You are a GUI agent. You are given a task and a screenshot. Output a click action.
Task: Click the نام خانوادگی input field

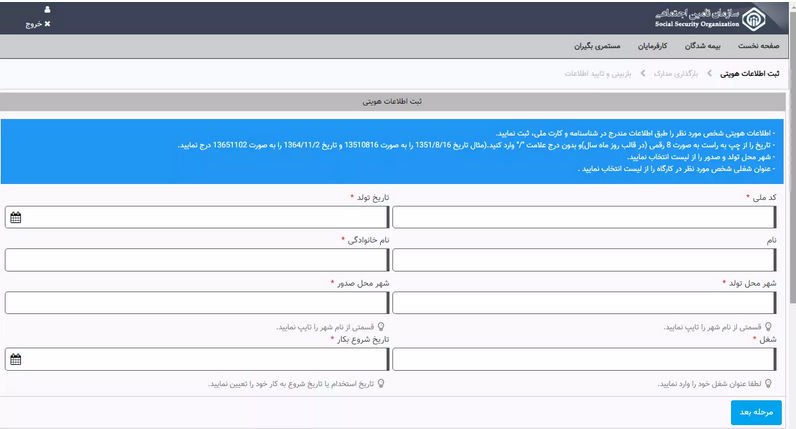pyautogui.click(x=197, y=260)
